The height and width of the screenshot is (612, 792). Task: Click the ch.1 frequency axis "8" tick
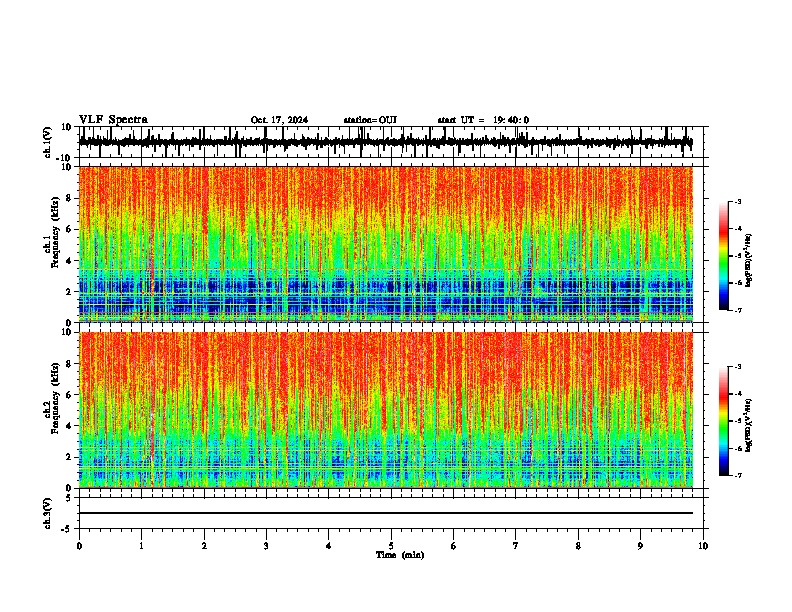tap(69, 198)
